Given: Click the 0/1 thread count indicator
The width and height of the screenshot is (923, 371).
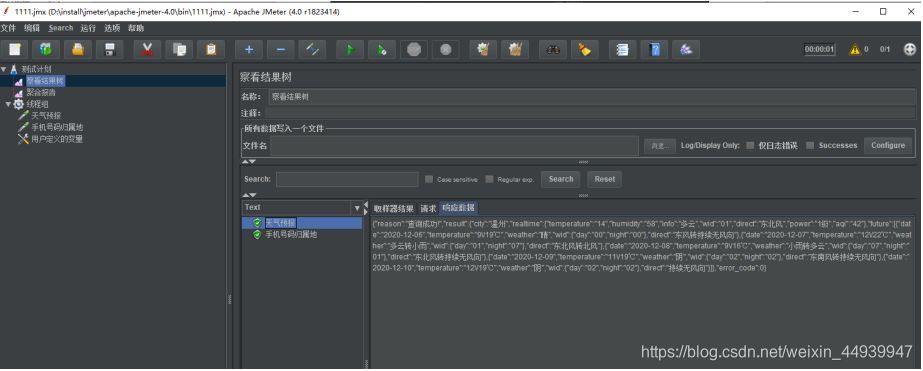Looking at the screenshot, I should 885,49.
